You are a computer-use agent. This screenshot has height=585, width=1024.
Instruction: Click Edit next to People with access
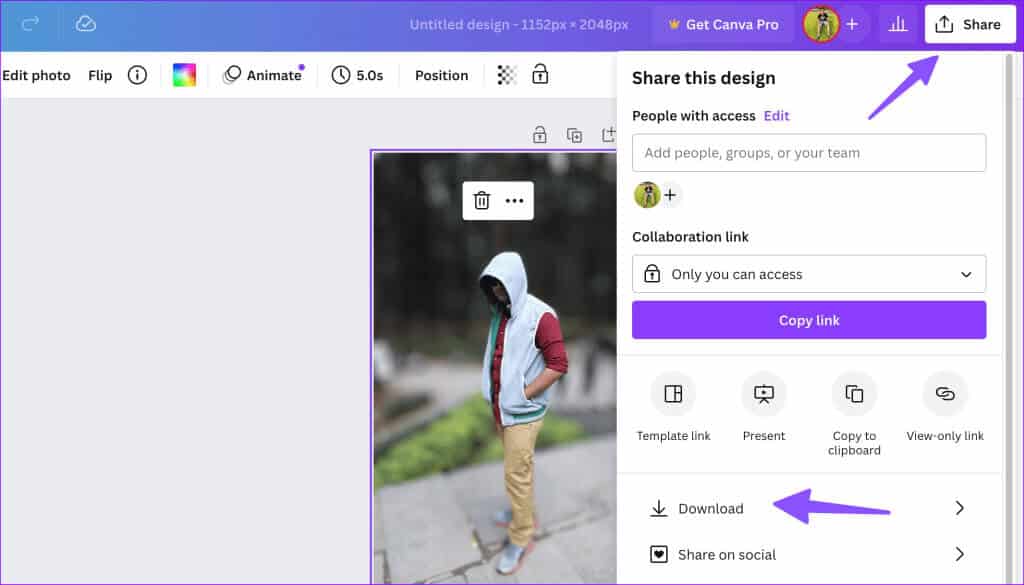776,116
